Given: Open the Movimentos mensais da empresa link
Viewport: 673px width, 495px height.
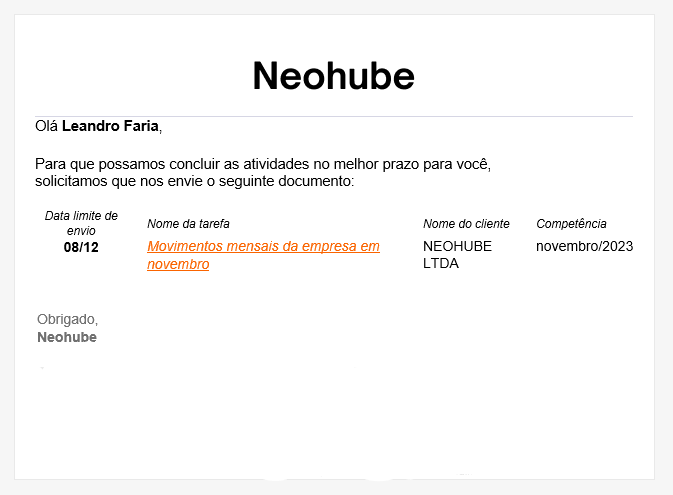Looking at the screenshot, I should [x=263, y=255].
